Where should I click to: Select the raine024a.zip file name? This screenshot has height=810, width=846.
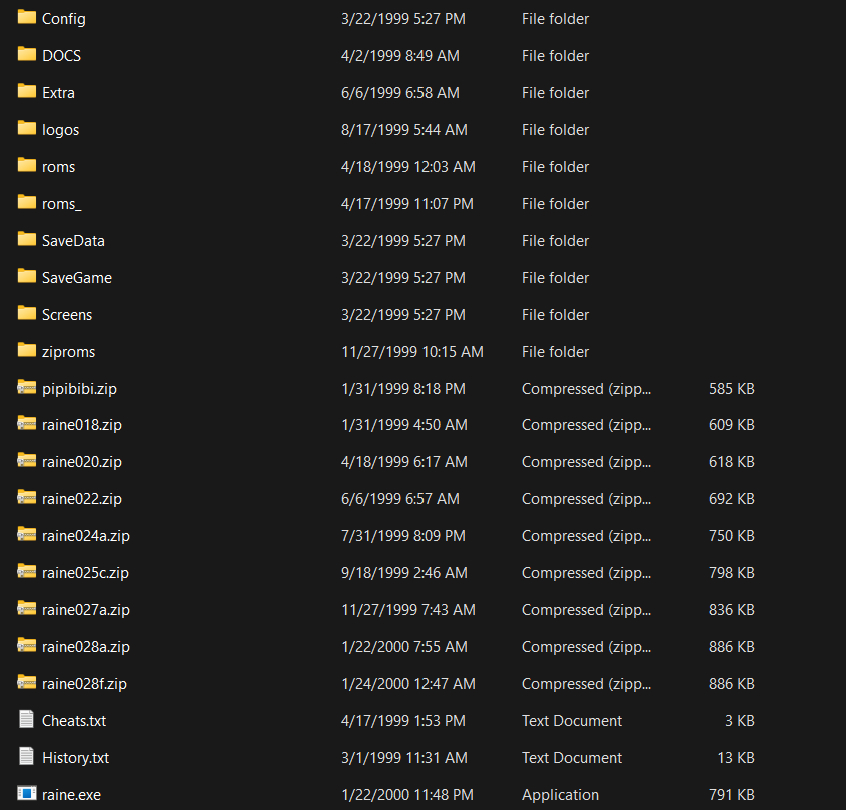pyautogui.click(x=86, y=536)
